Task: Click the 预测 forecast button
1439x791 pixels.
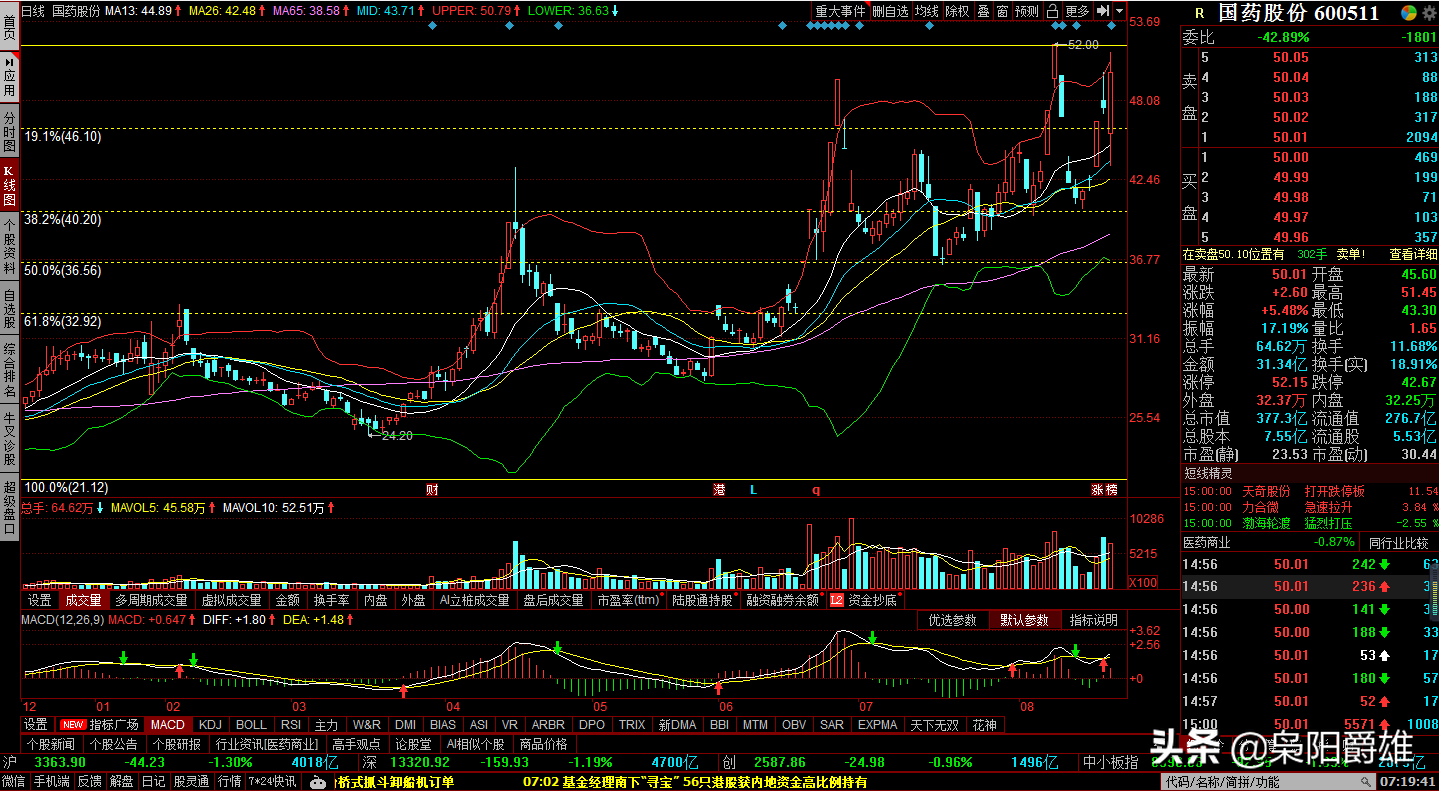Action: tap(1026, 11)
